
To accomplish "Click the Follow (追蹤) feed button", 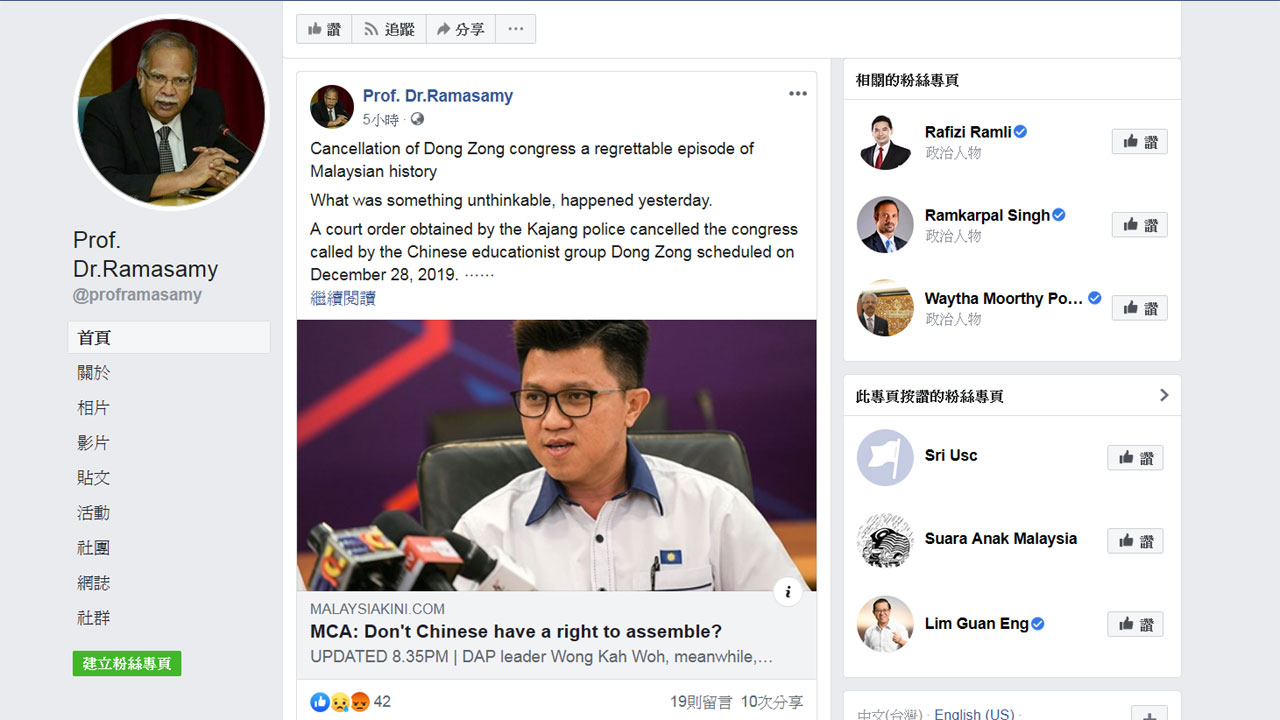I will [389, 29].
